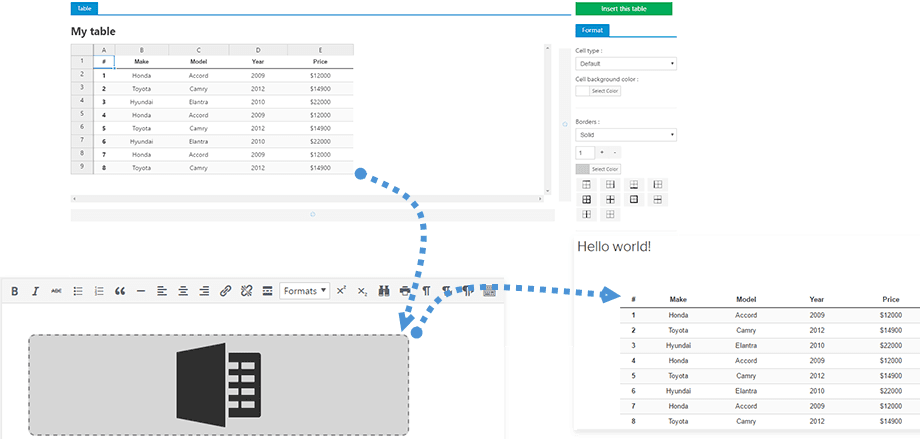Apply italic formatting in editor toolbar
This screenshot has width=920, height=439.
pyautogui.click(x=35, y=291)
